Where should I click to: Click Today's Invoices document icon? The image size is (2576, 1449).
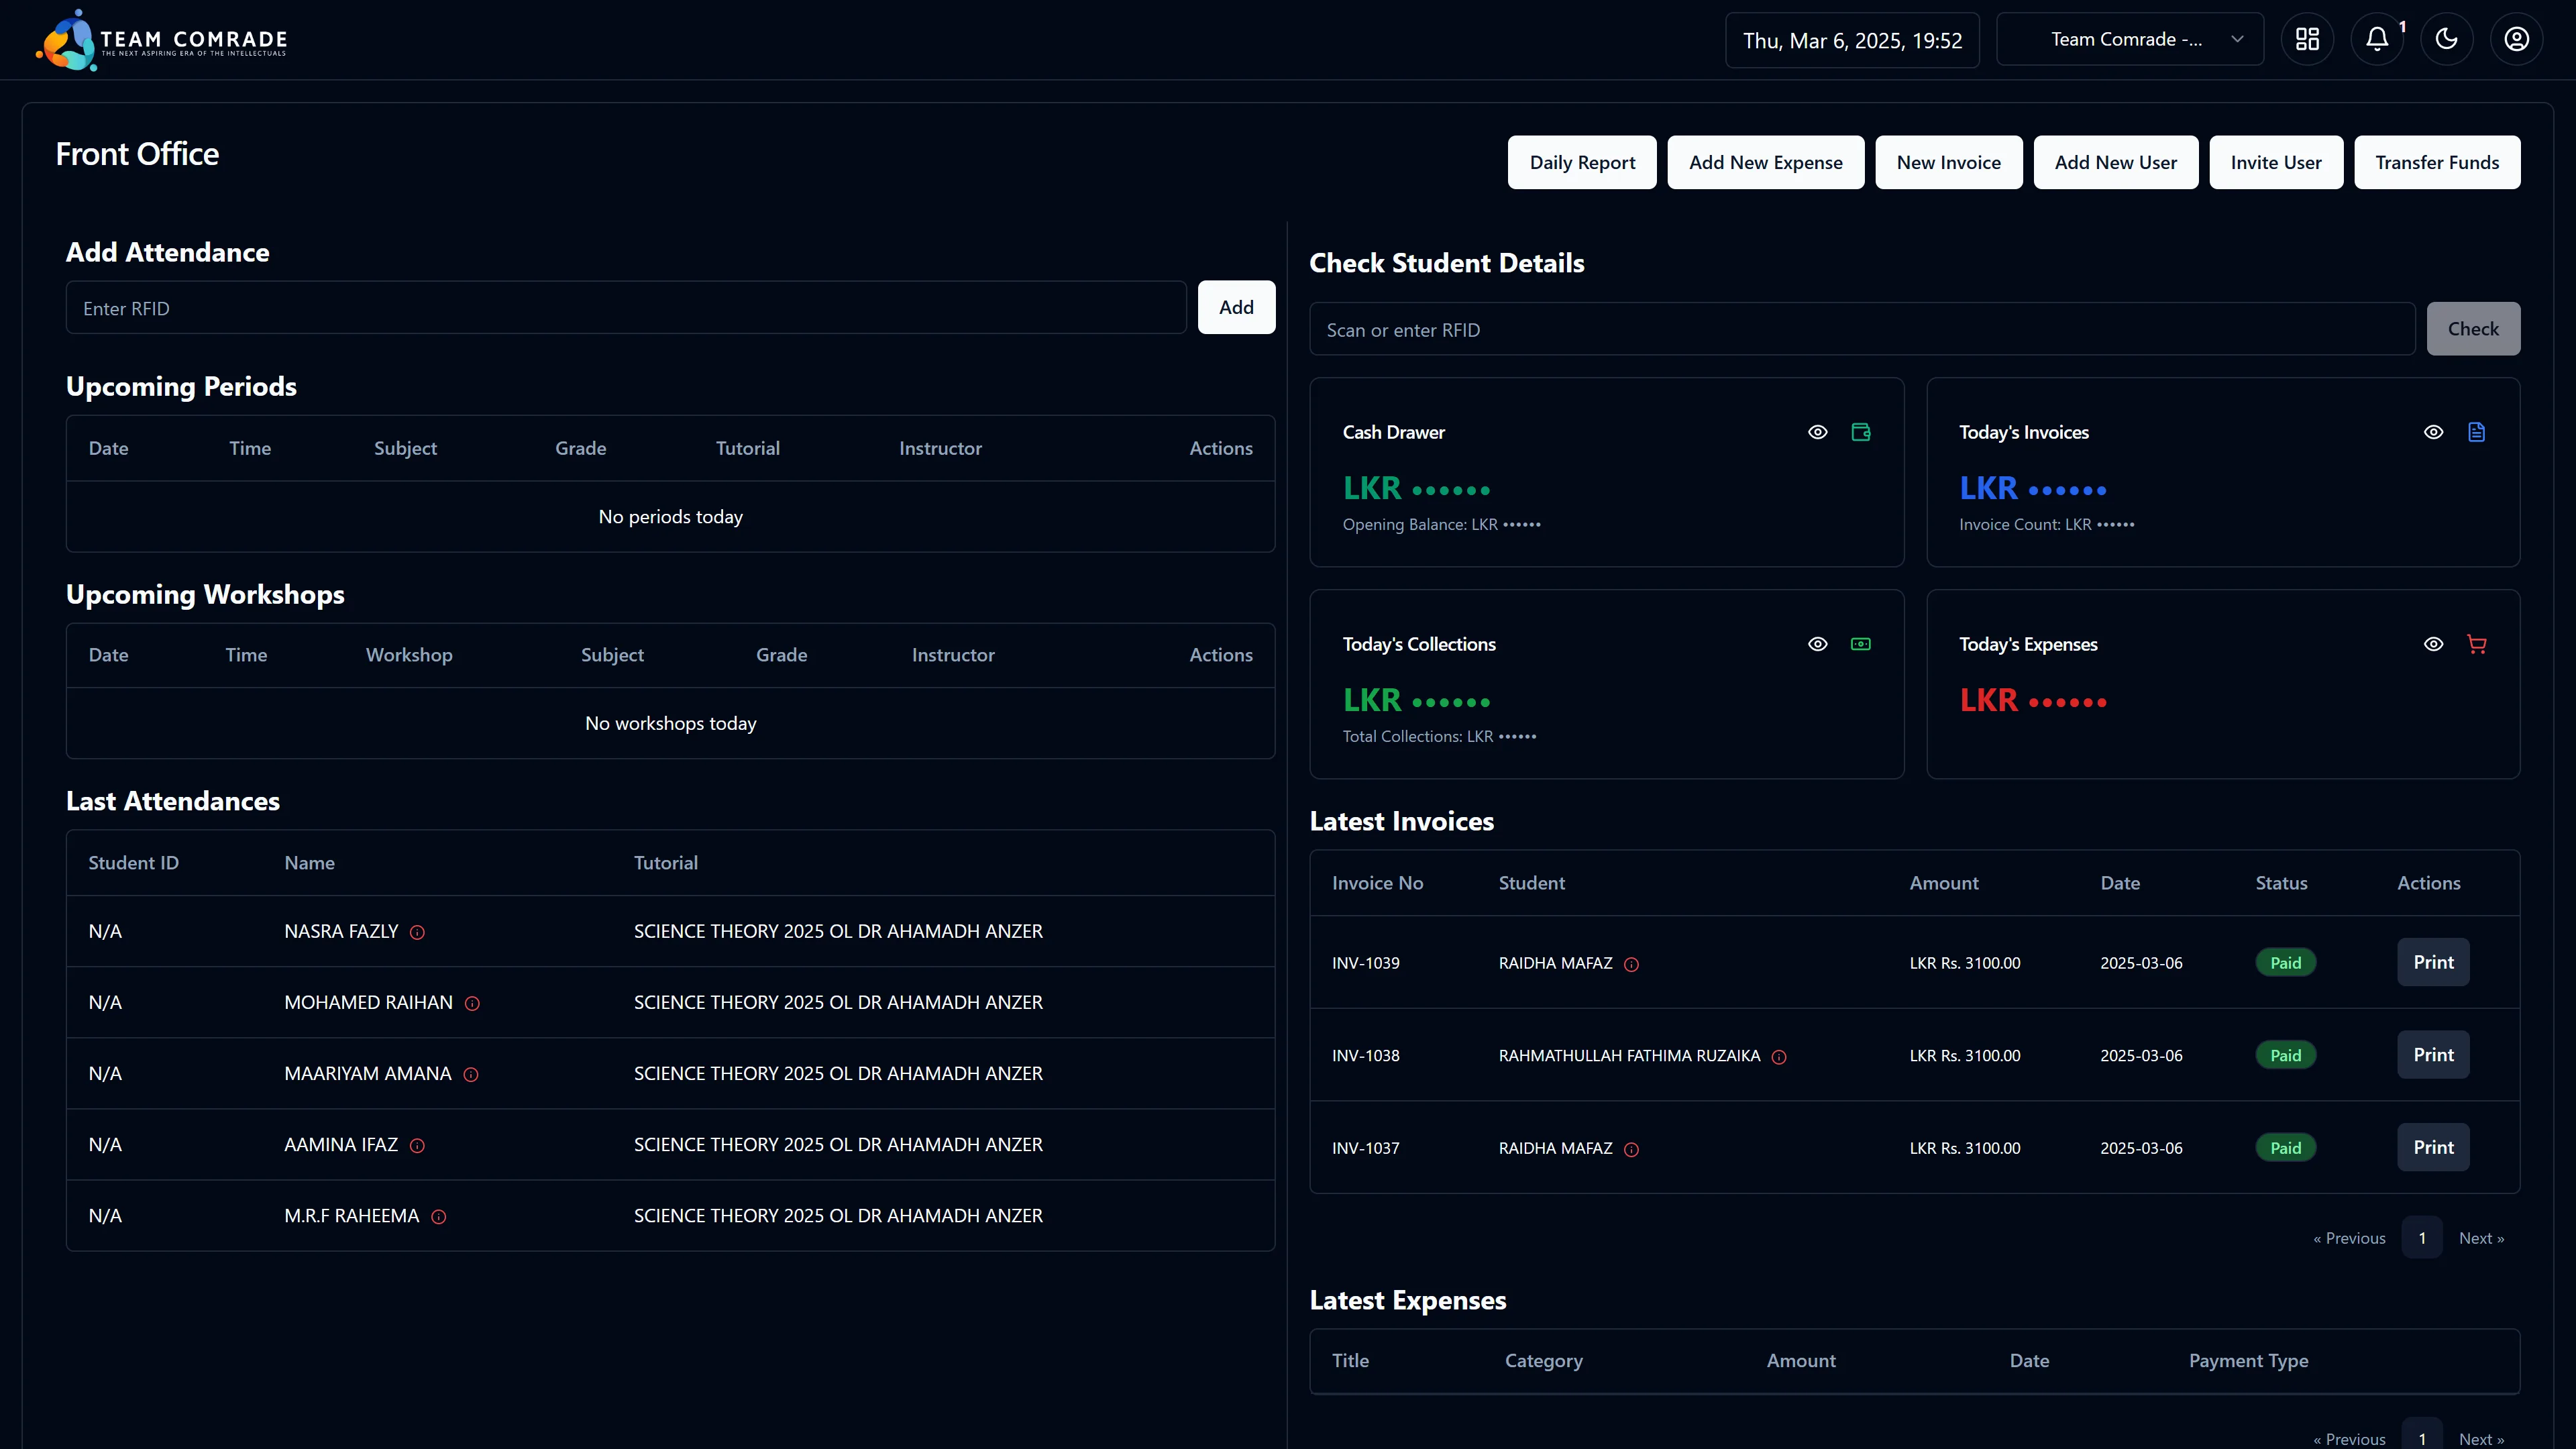2476,432
